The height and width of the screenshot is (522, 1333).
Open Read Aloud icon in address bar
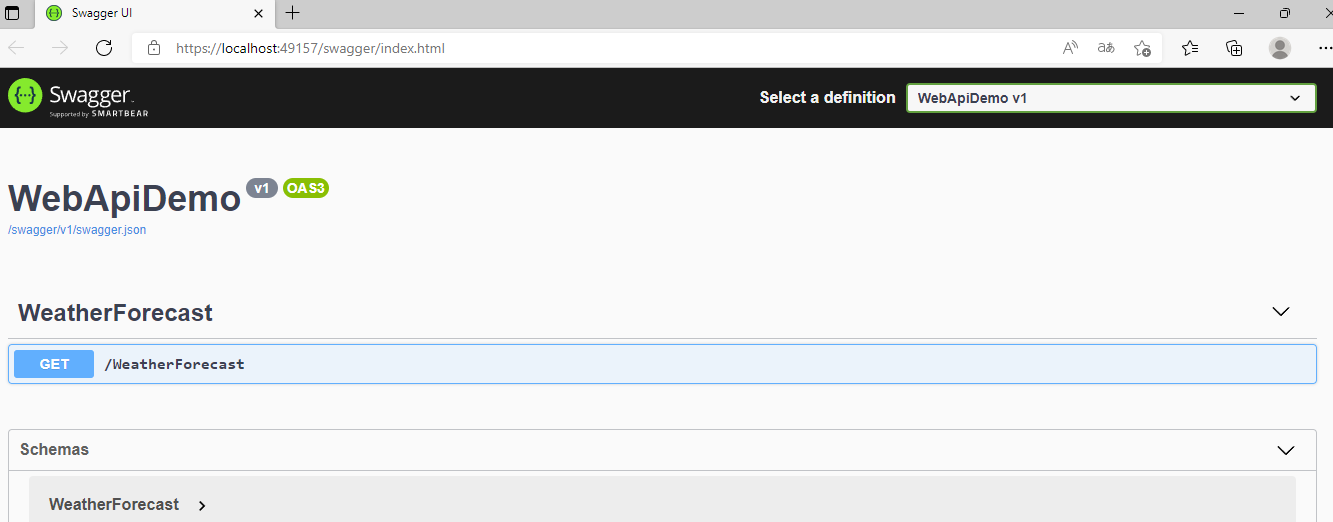(x=1070, y=48)
